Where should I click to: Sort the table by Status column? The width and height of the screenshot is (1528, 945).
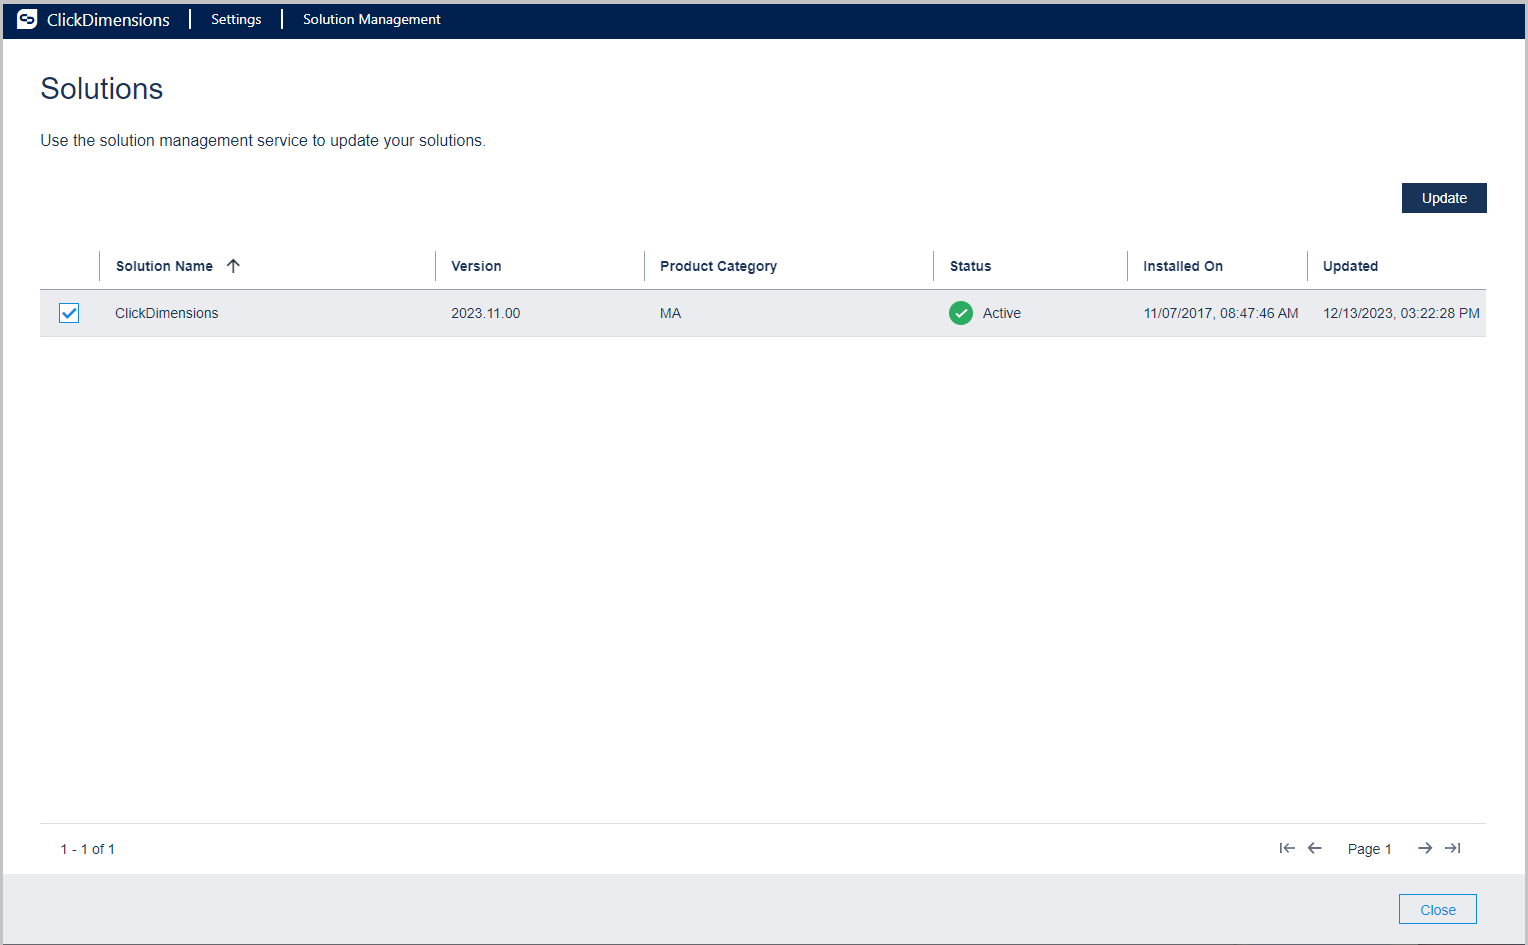[970, 265]
